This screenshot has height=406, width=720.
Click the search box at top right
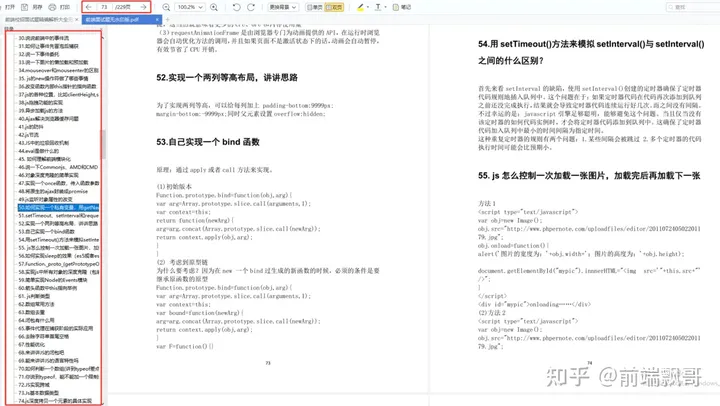pos(692,7)
